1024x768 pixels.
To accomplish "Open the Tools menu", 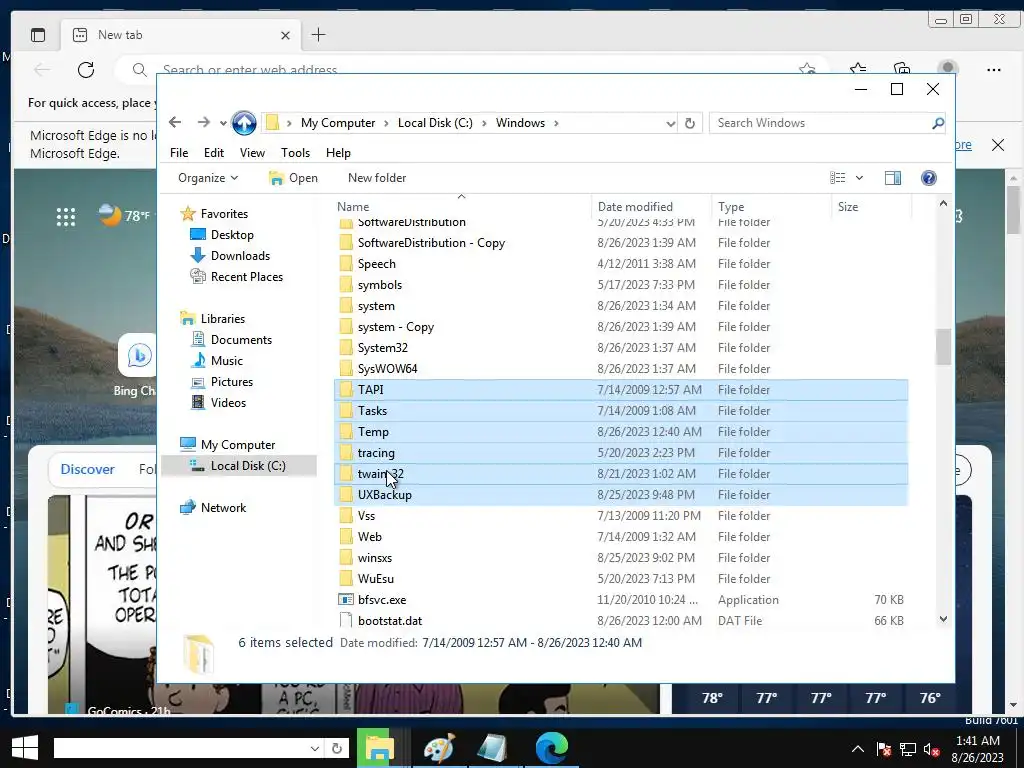I will (295, 152).
